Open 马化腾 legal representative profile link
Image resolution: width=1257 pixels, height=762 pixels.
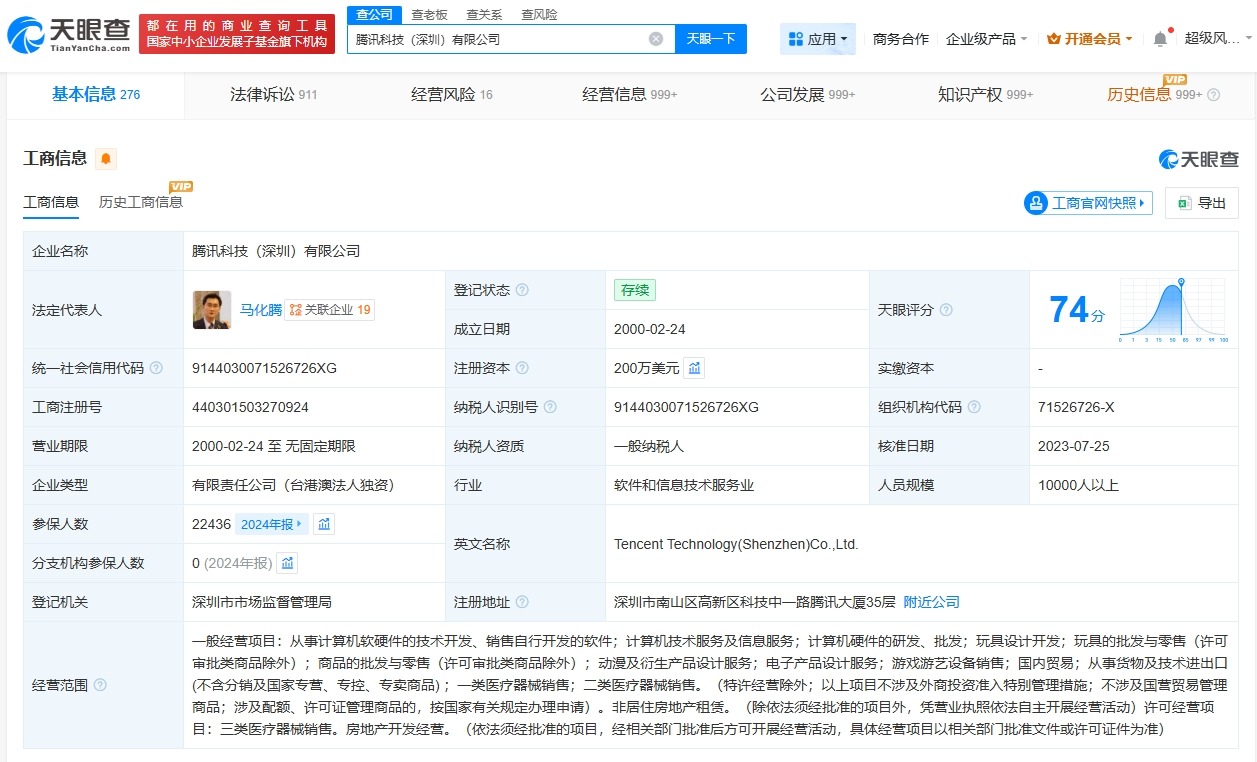[x=261, y=310]
